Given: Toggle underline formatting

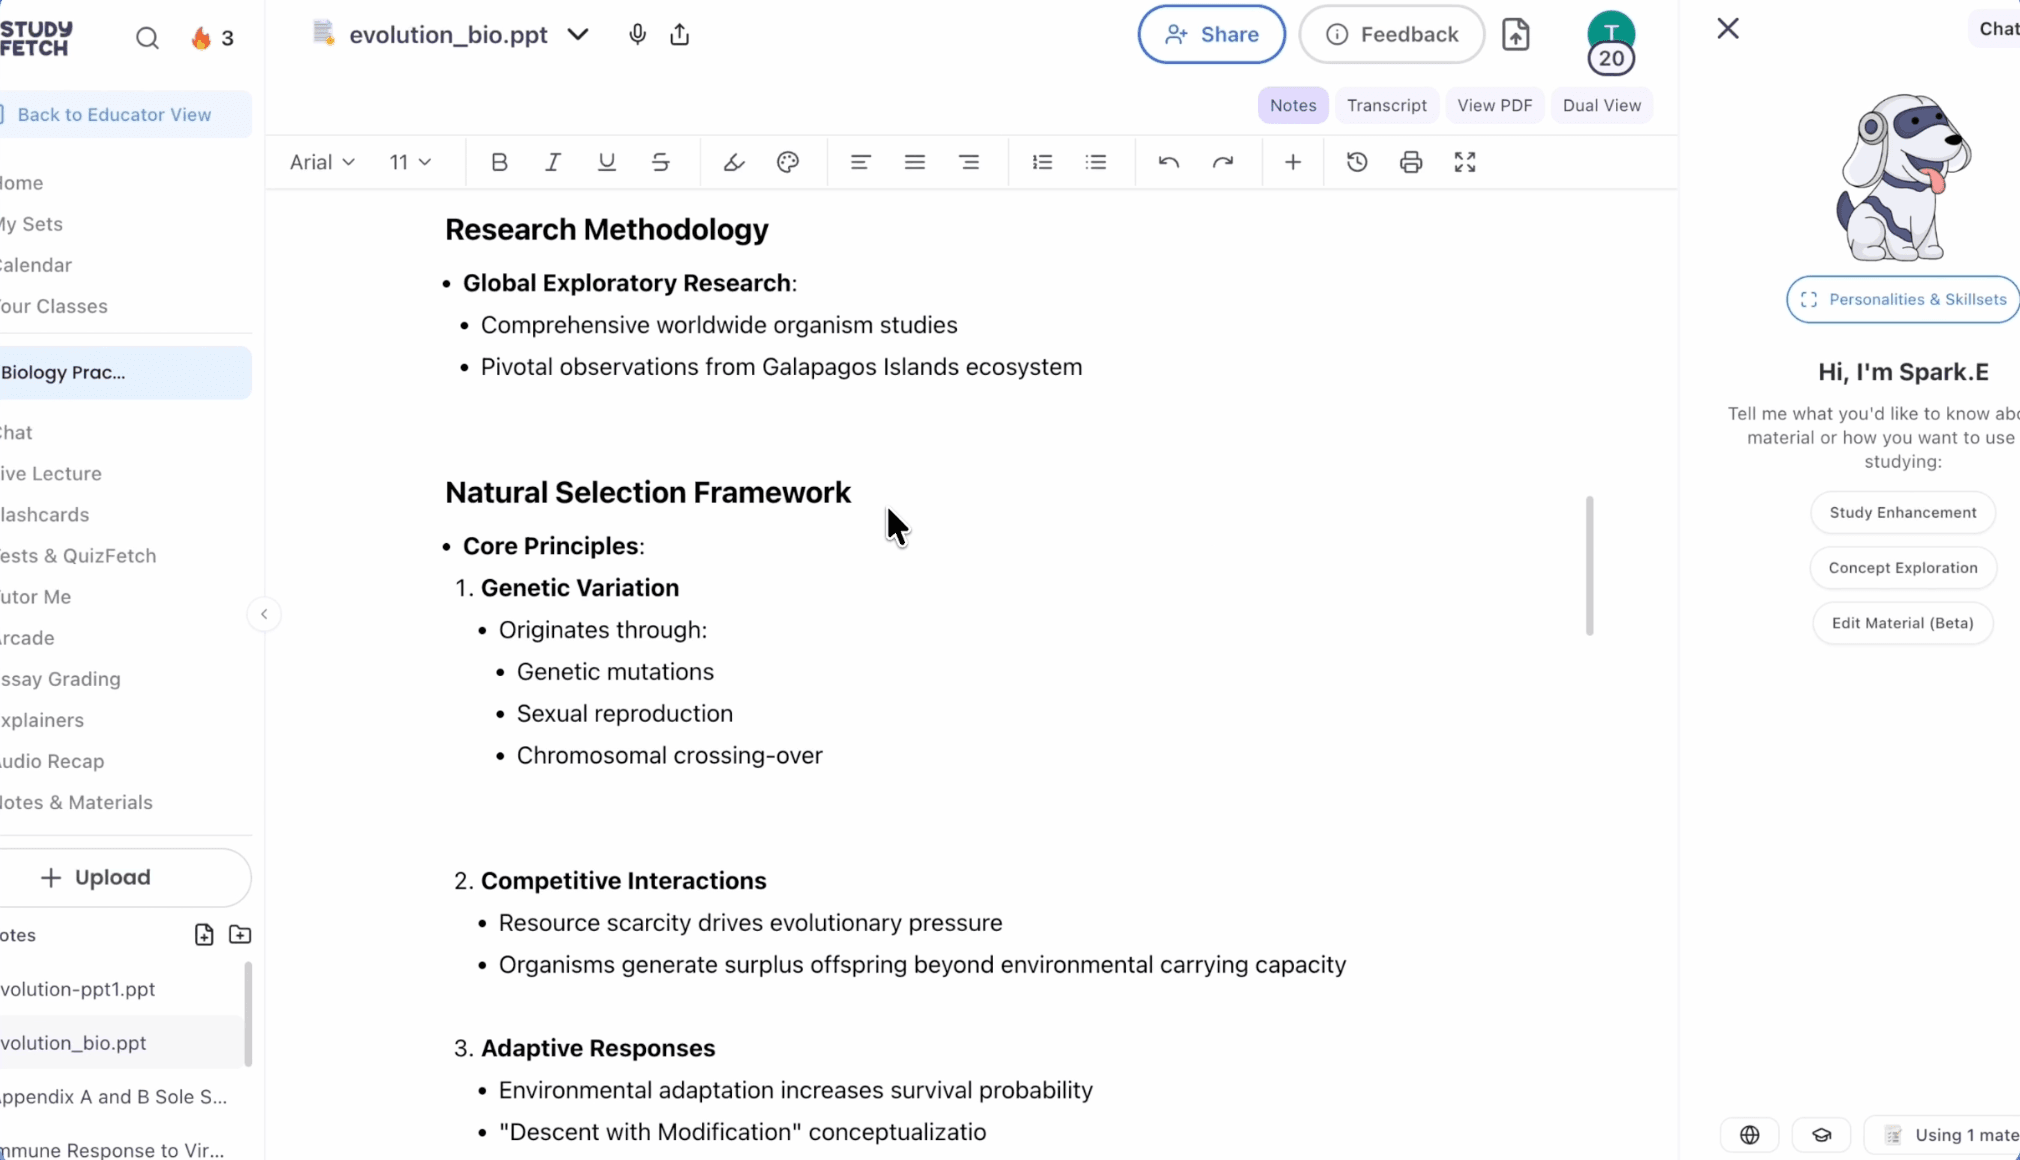Looking at the screenshot, I should pos(606,162).
